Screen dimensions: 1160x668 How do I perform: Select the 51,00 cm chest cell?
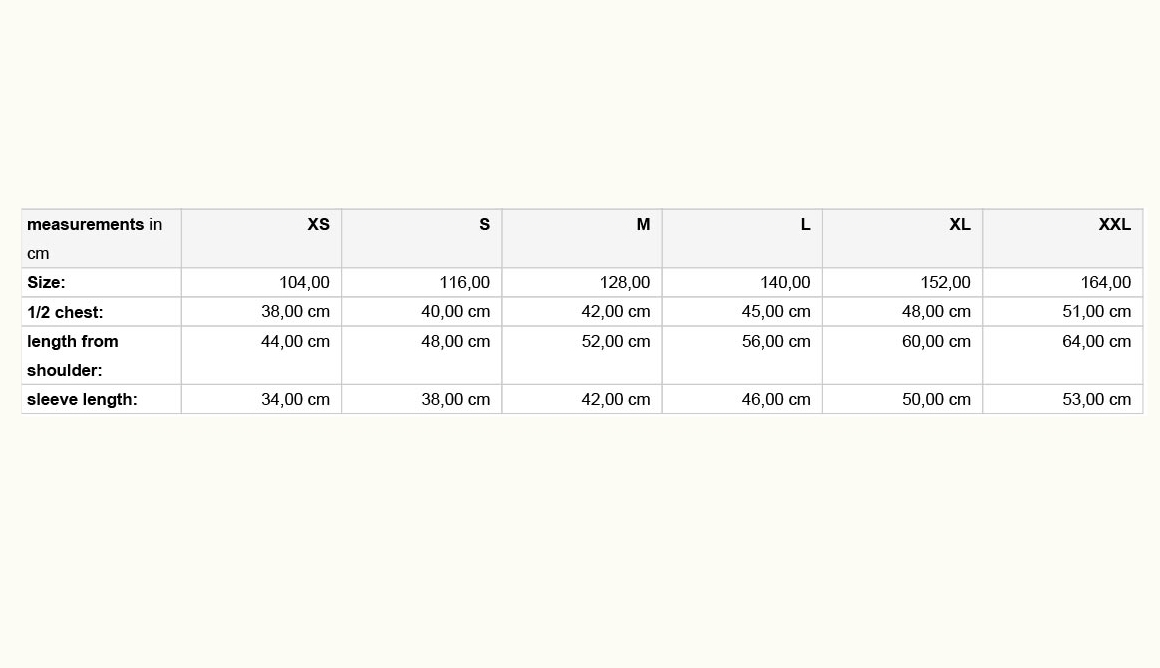(x=1063, y=311)
